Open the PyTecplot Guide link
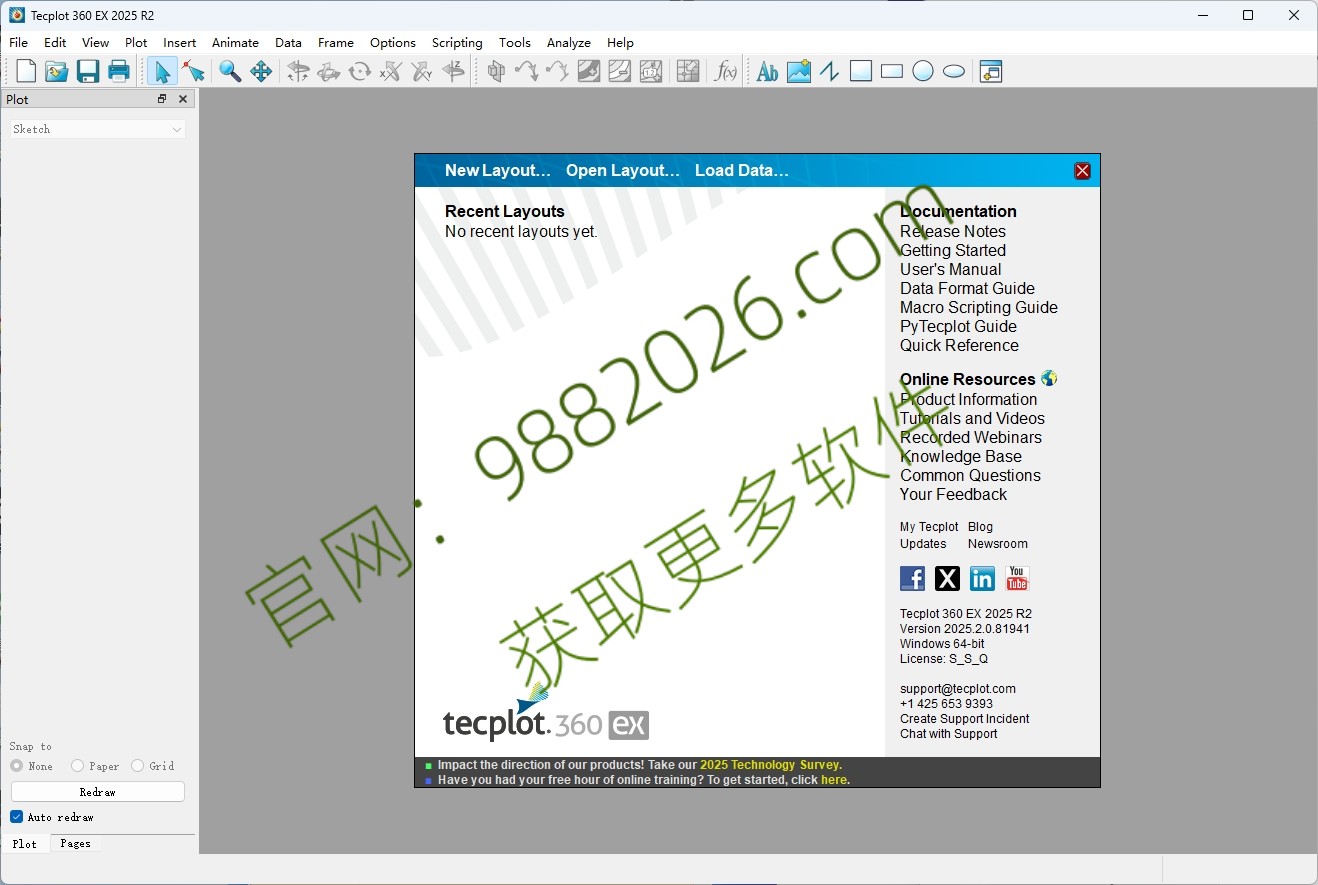Screen dimensions: 1318x885 958,326
